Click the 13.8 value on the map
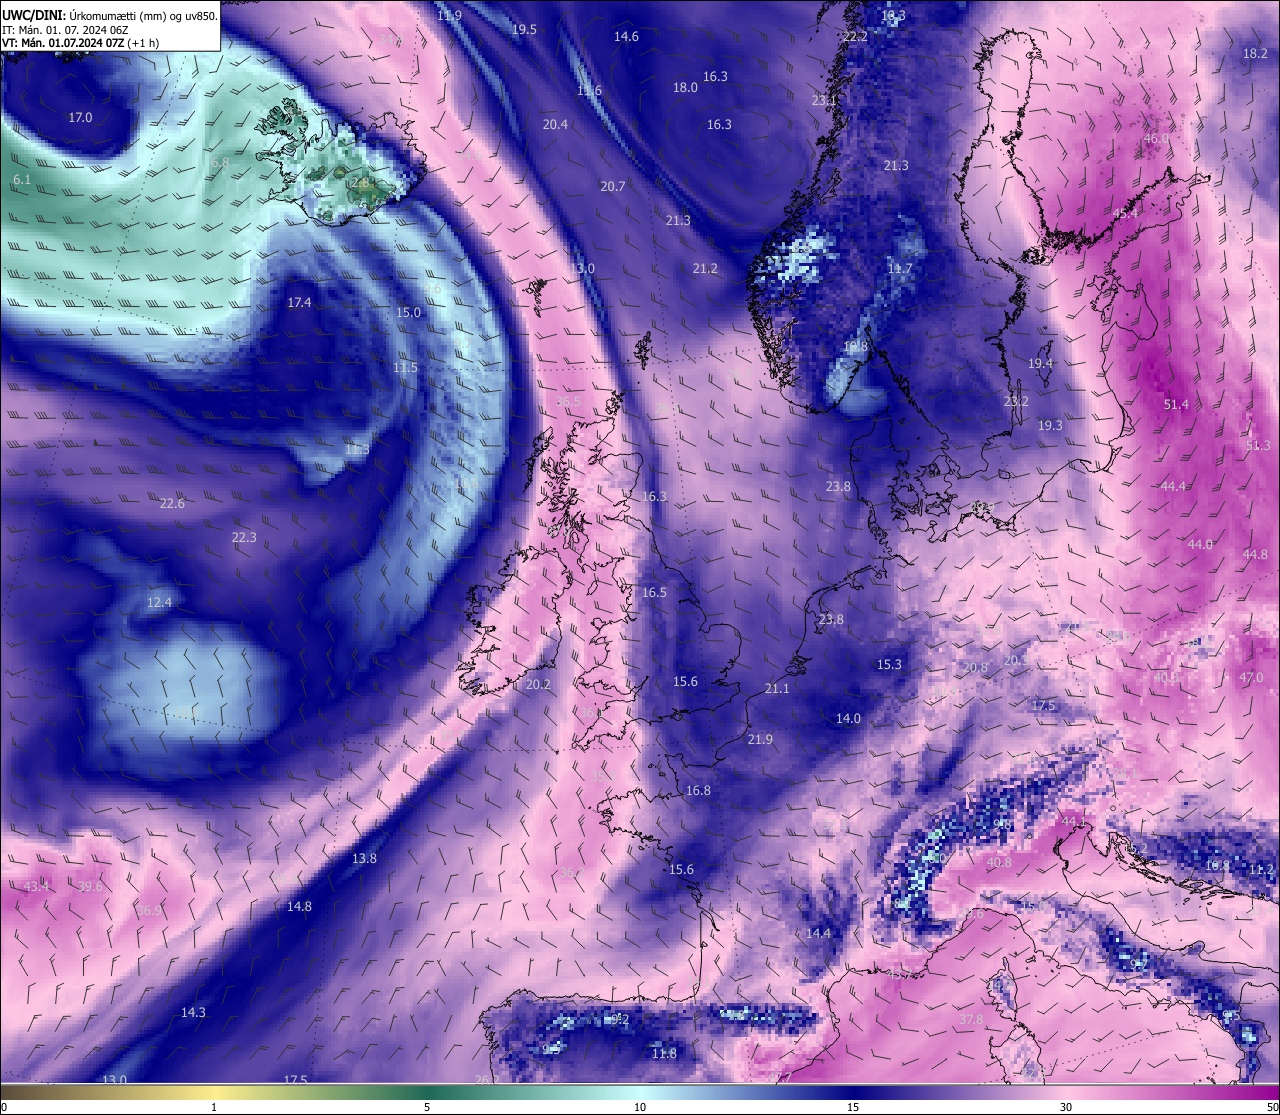 coord(364,859)
